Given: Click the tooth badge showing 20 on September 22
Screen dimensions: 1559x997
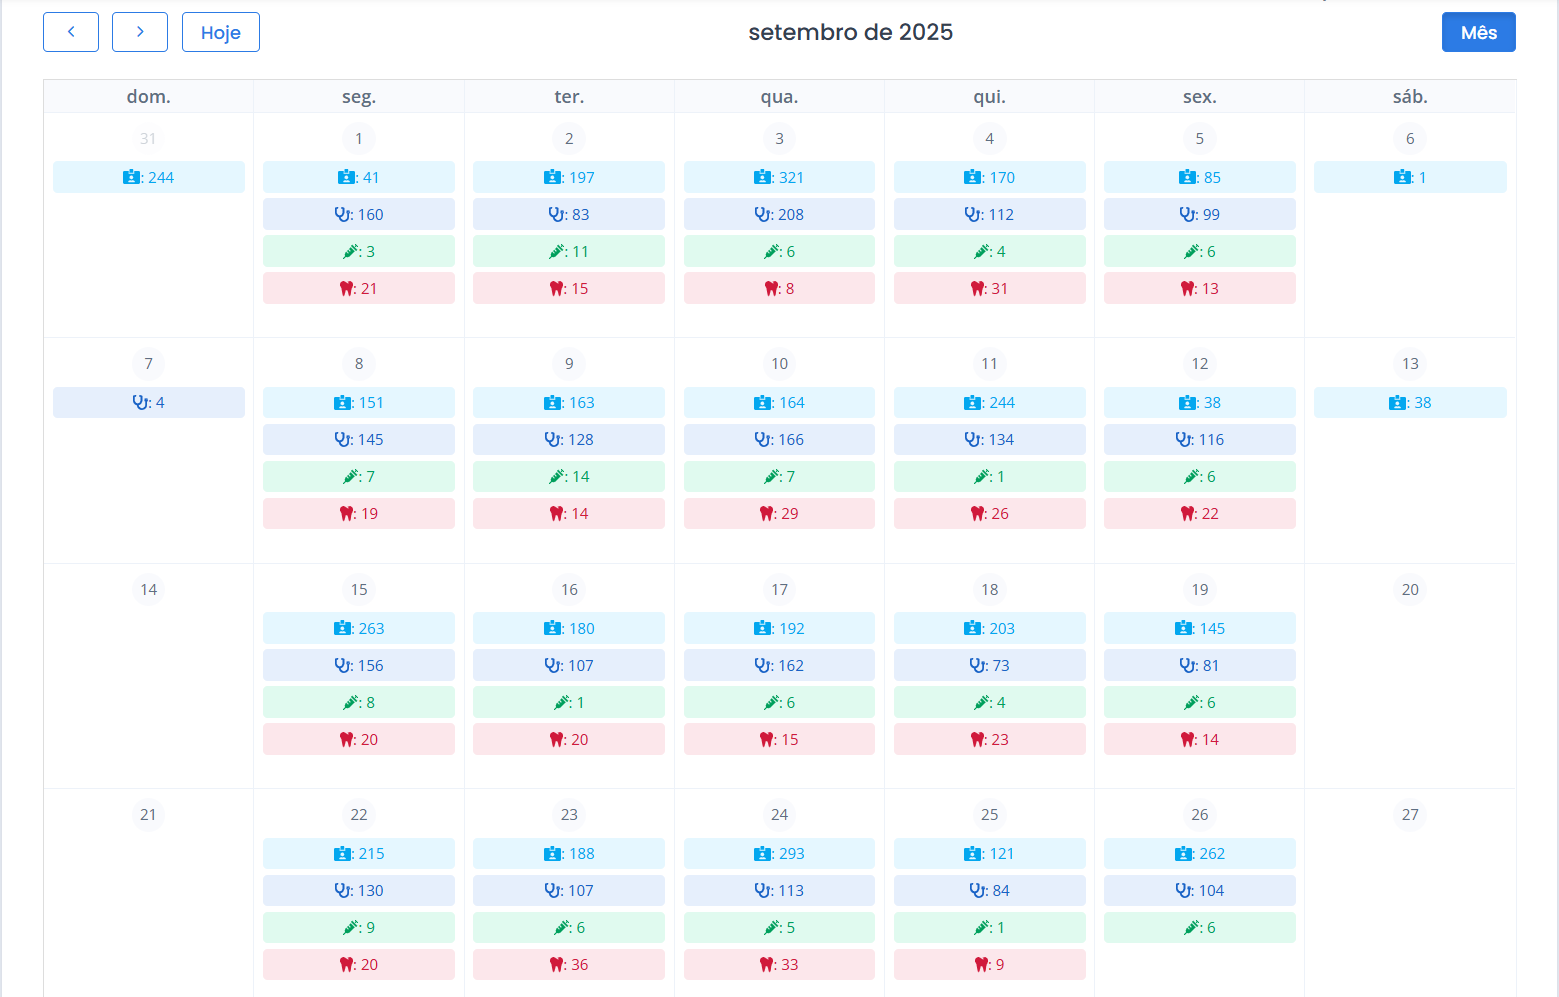Looking at the screenshot, I should pyautogui.click(x=358, y=964).
